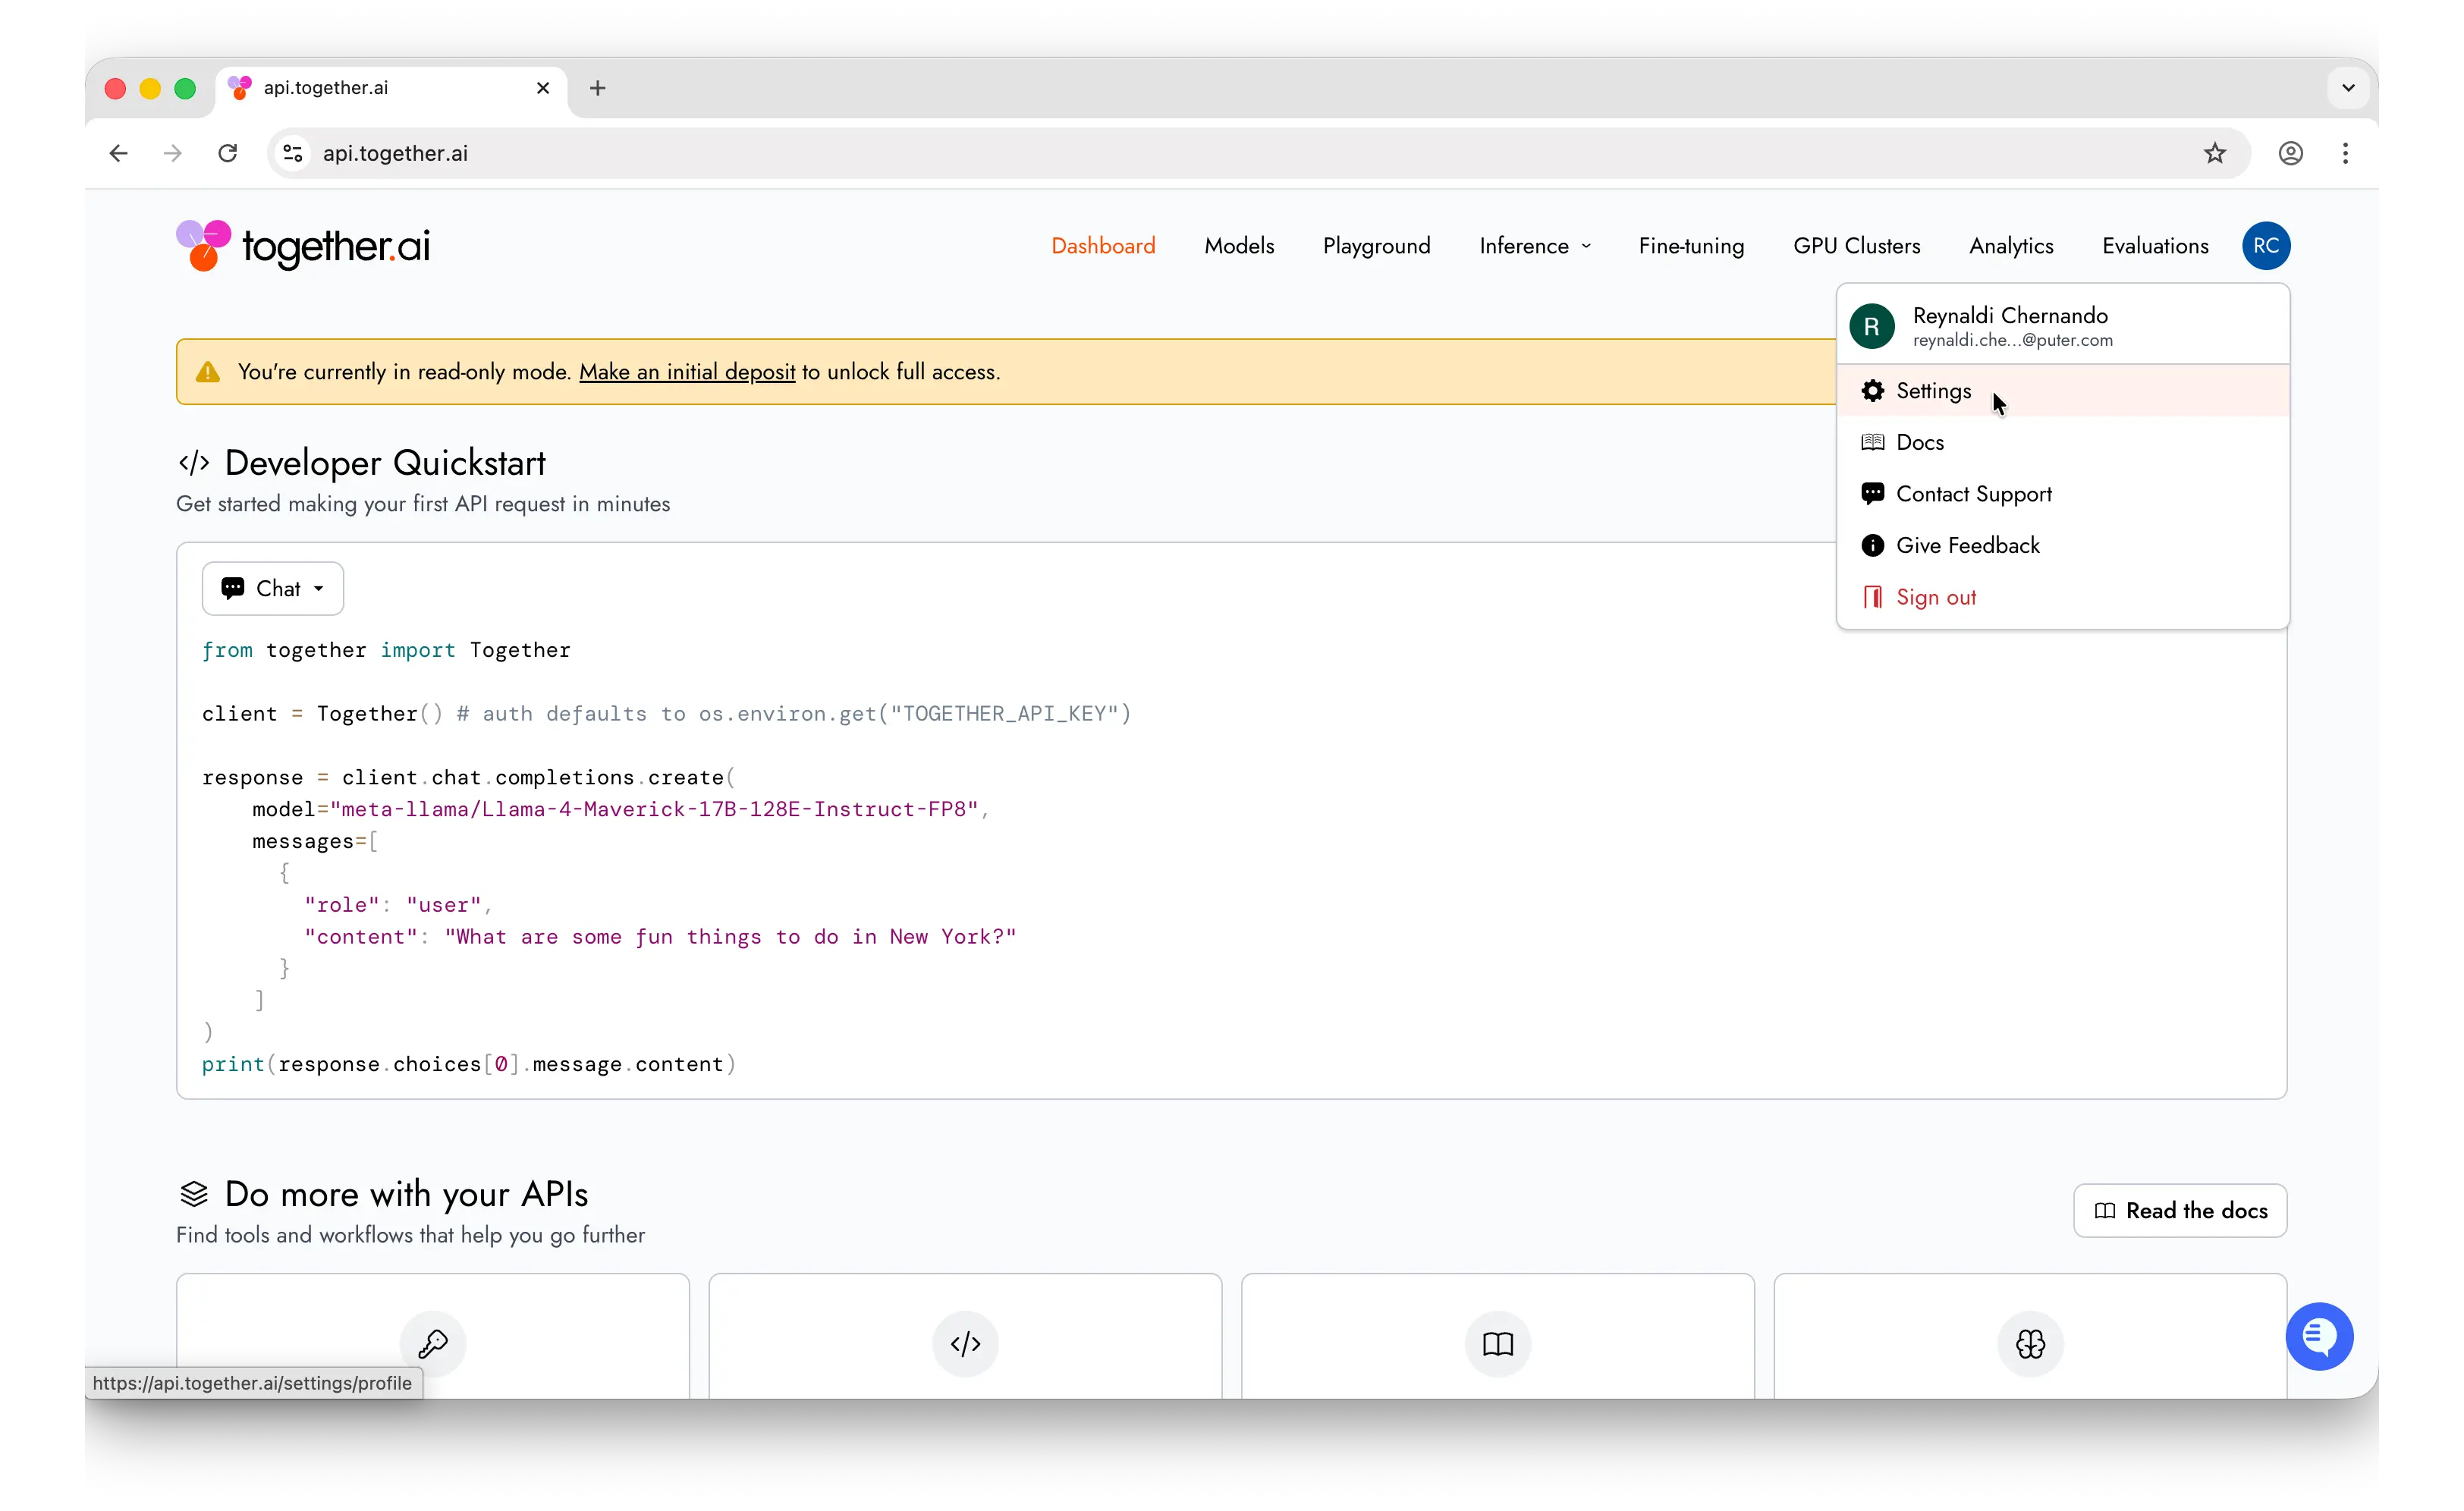Viewport: 2464px width, 1511px height.
Task: Click the key icon card under Do more
Action: 432,1343
